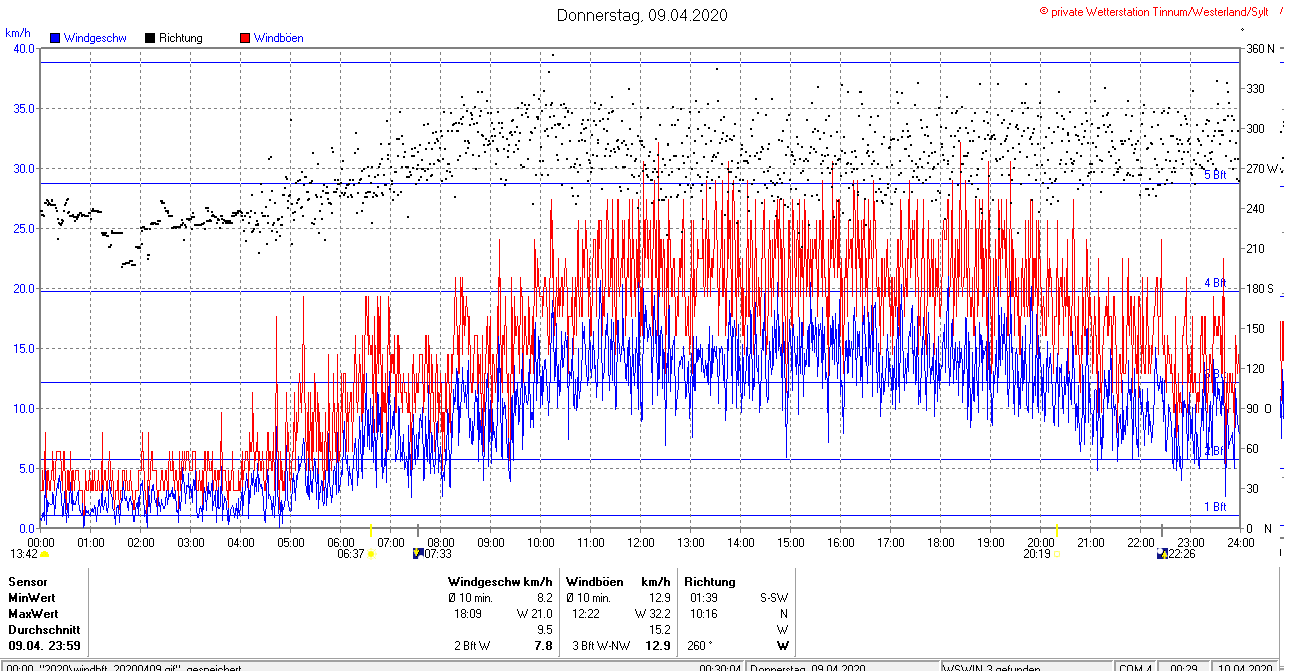The height and width of the screenshot is (671, 1310).
Task: Click the 4 Bft threshold label
Action: coord(1215,283)
